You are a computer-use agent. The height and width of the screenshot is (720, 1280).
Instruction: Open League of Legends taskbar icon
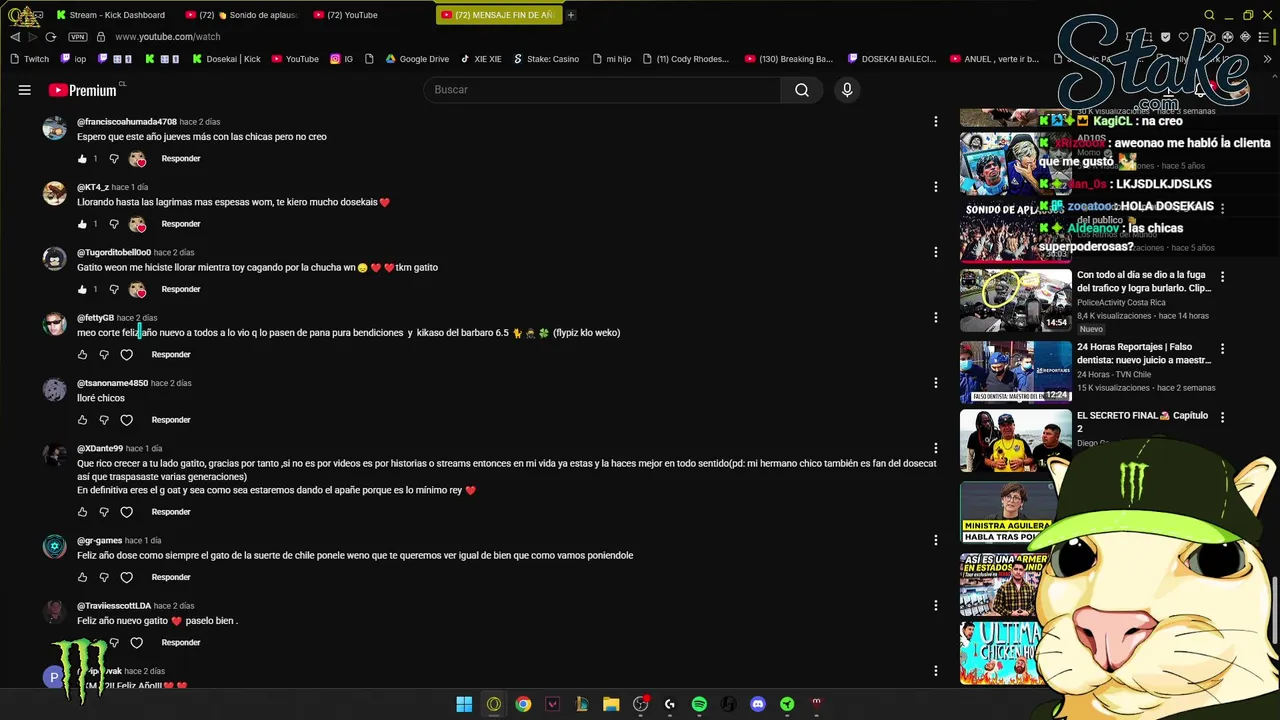coord(582,704)
